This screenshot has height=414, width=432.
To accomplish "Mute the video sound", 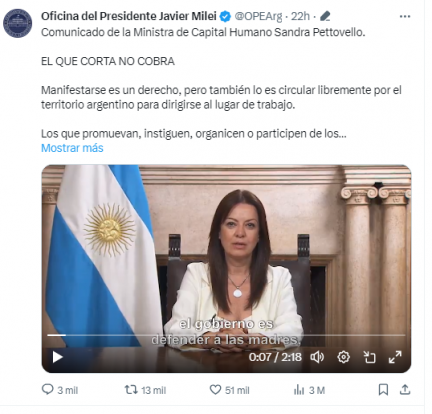I will [317, 357].
